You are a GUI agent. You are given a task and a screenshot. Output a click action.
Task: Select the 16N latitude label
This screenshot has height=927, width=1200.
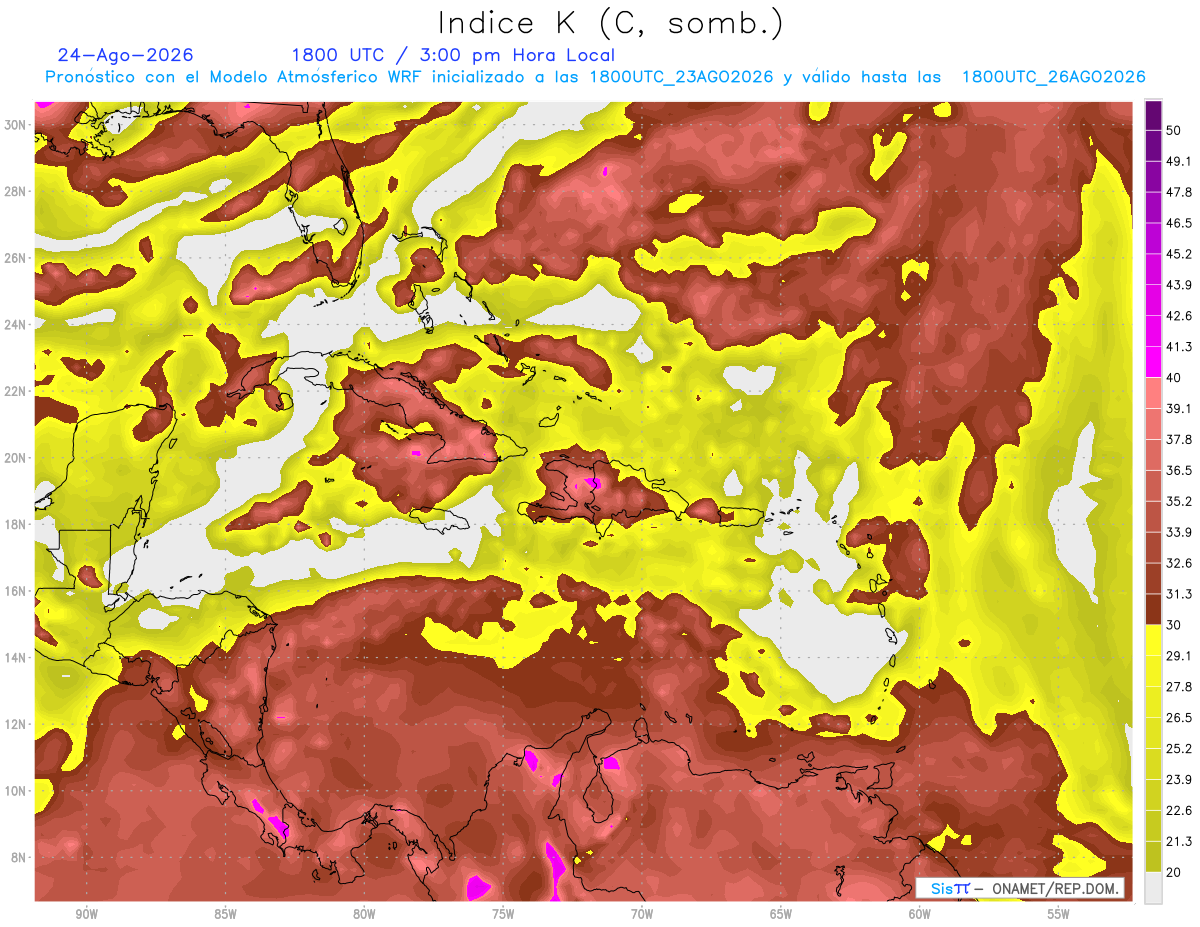17,591
